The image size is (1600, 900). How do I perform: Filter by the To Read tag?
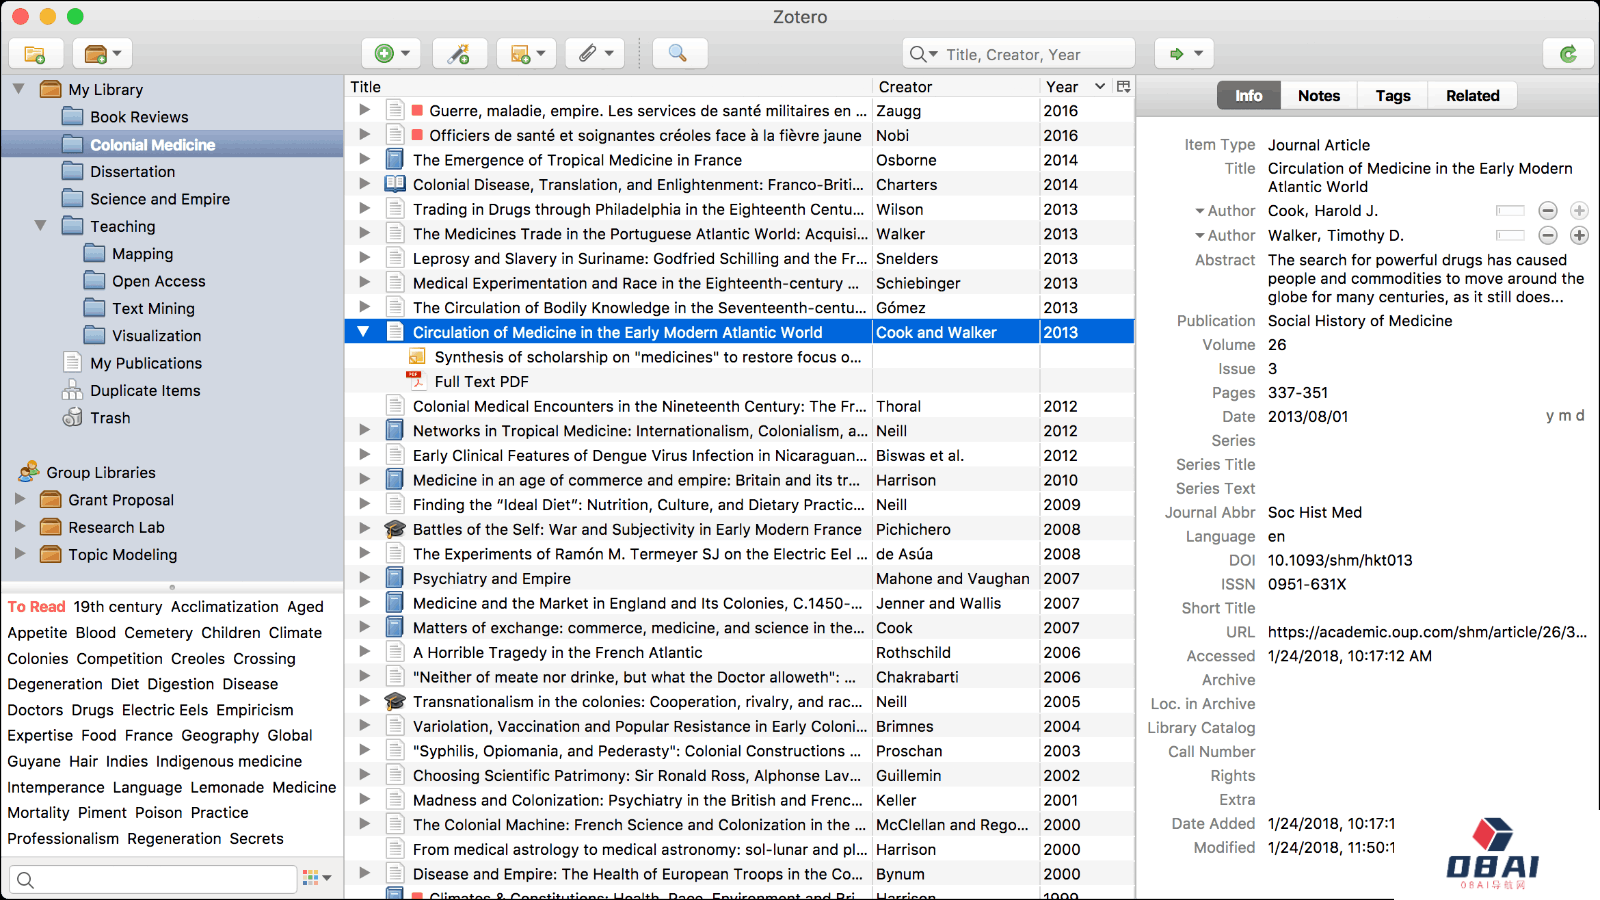click(36, 607)
